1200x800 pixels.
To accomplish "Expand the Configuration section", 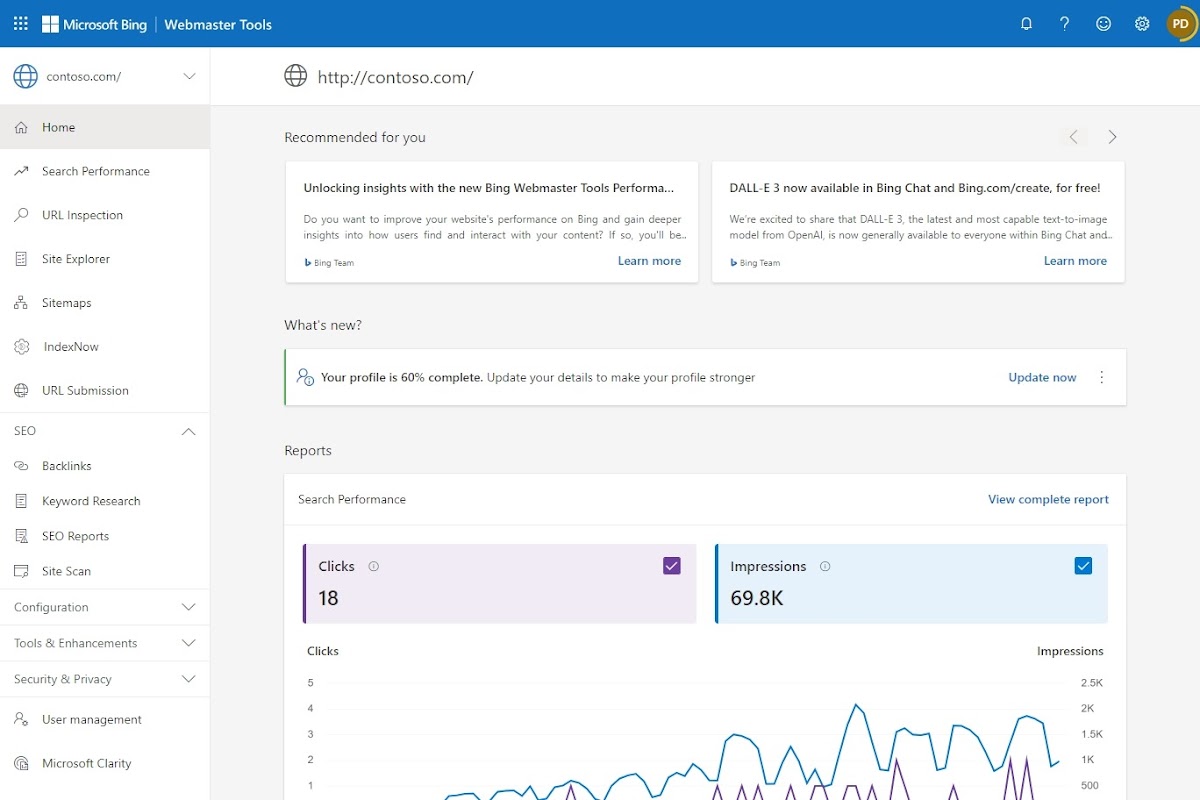I will pos(188,607).
